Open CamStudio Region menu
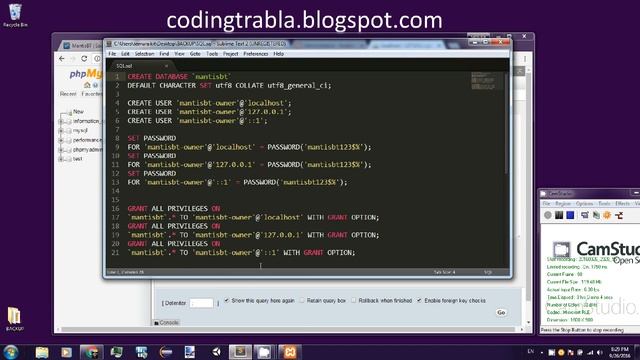640x360 pixels. coord(563,204)
